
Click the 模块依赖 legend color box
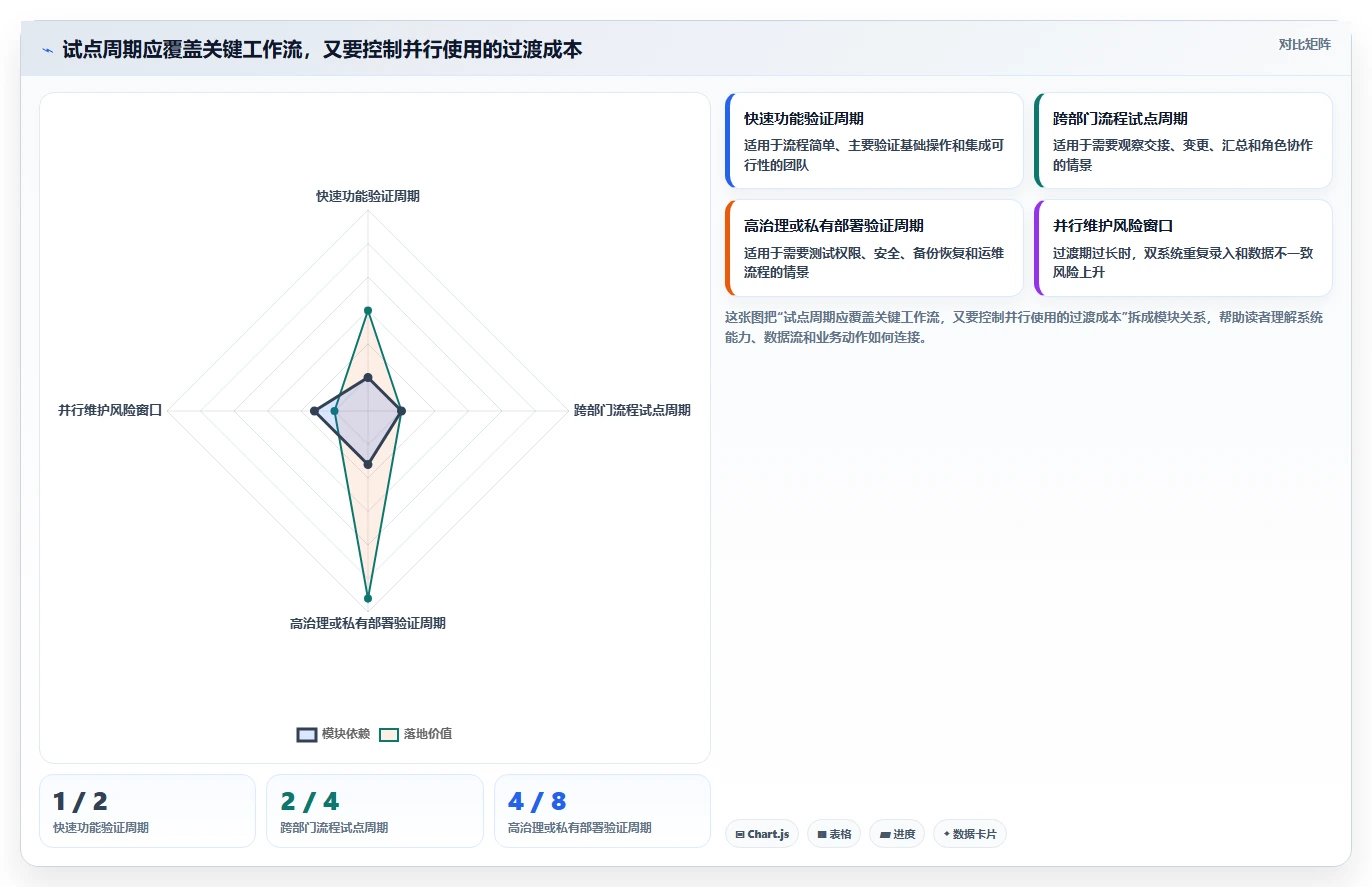(x=307, y=734)
